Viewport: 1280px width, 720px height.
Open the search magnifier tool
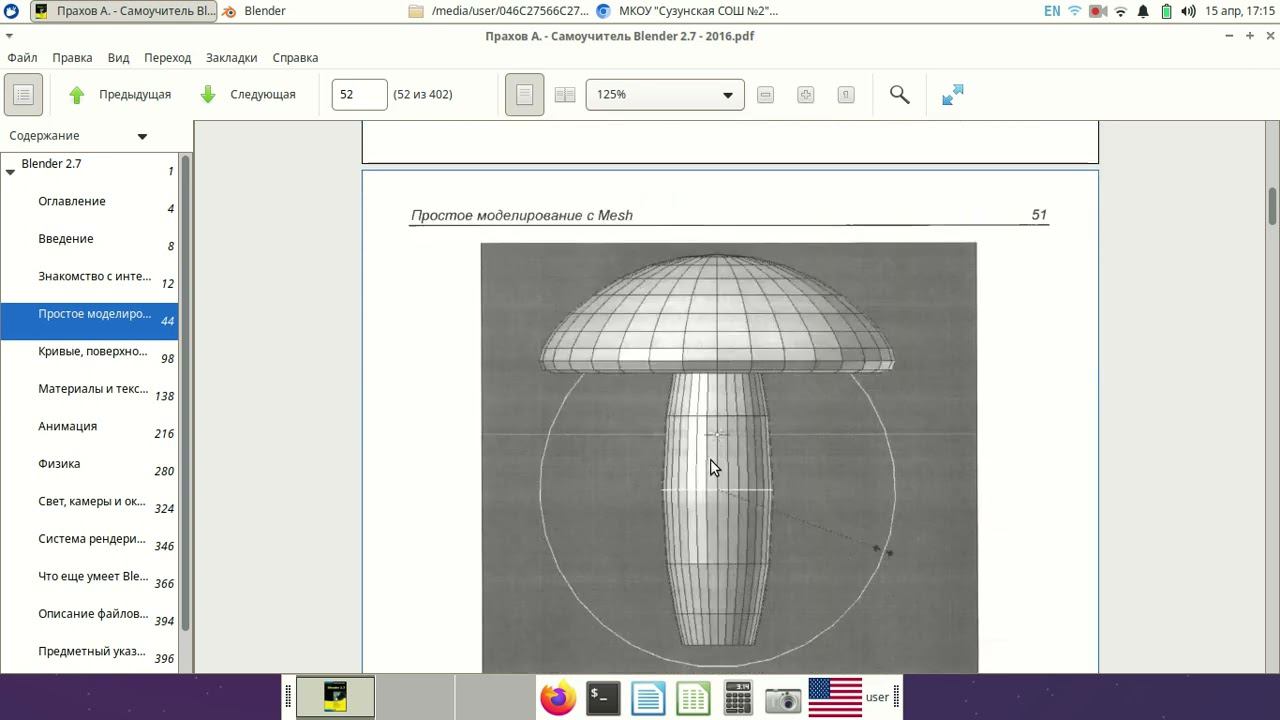click(x=899, y=95)
